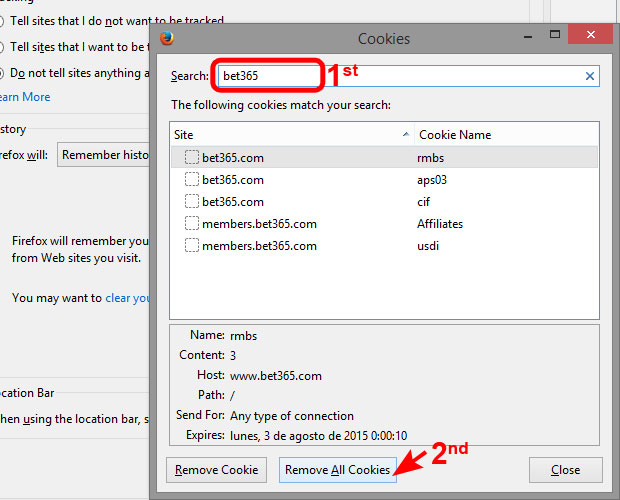Viewport: 620px width, 500px height.
Task: Click 'Any type of connection' value
Action: pyautogui.click(x=292, y=416)
